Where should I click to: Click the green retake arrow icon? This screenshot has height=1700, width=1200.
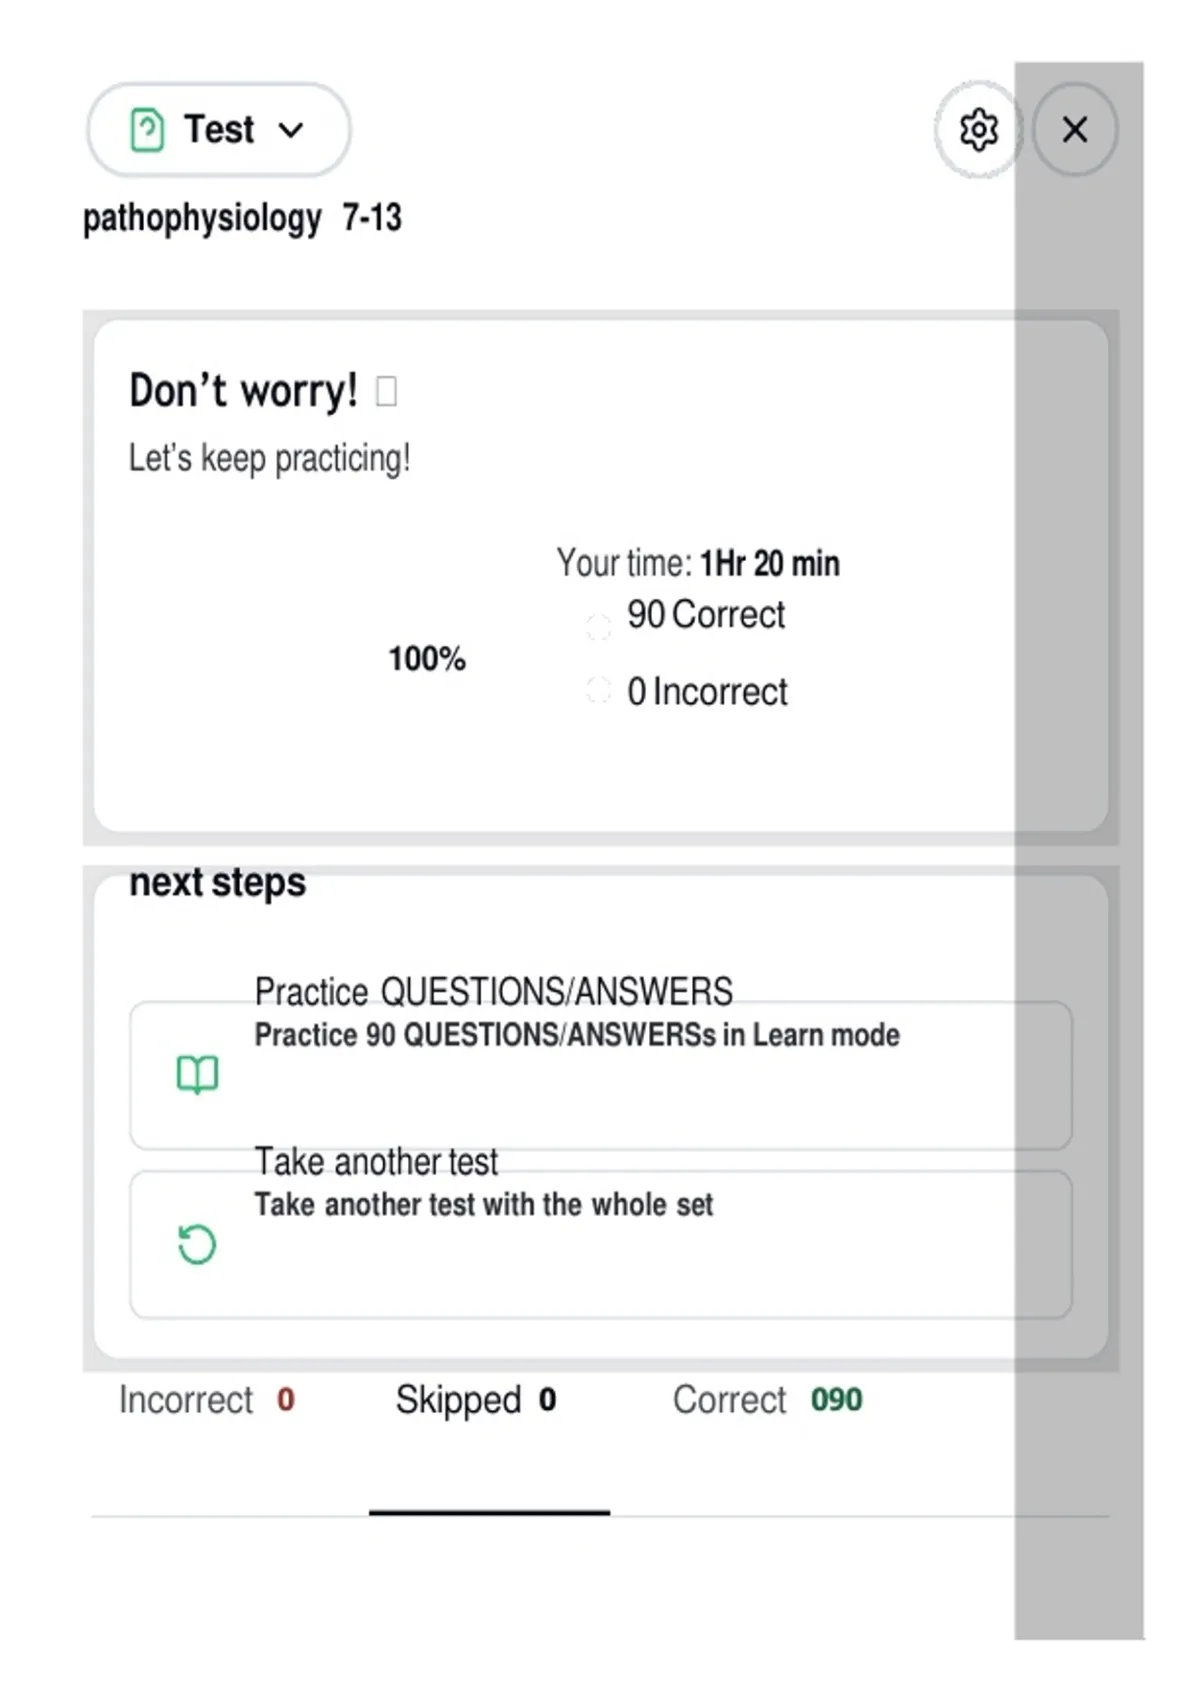point(197,1245)
